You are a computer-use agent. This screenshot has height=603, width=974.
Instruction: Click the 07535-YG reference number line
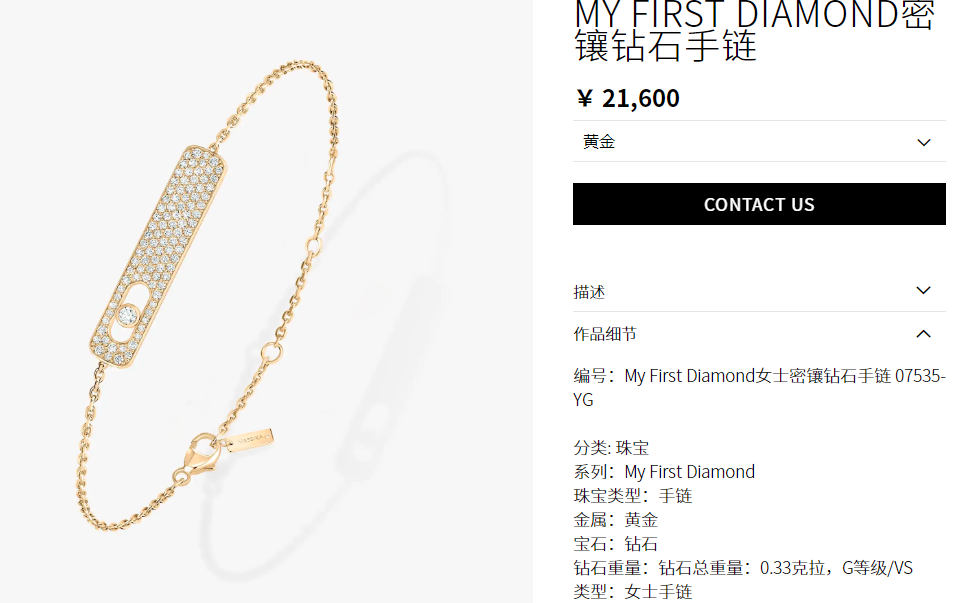point(759,388)
